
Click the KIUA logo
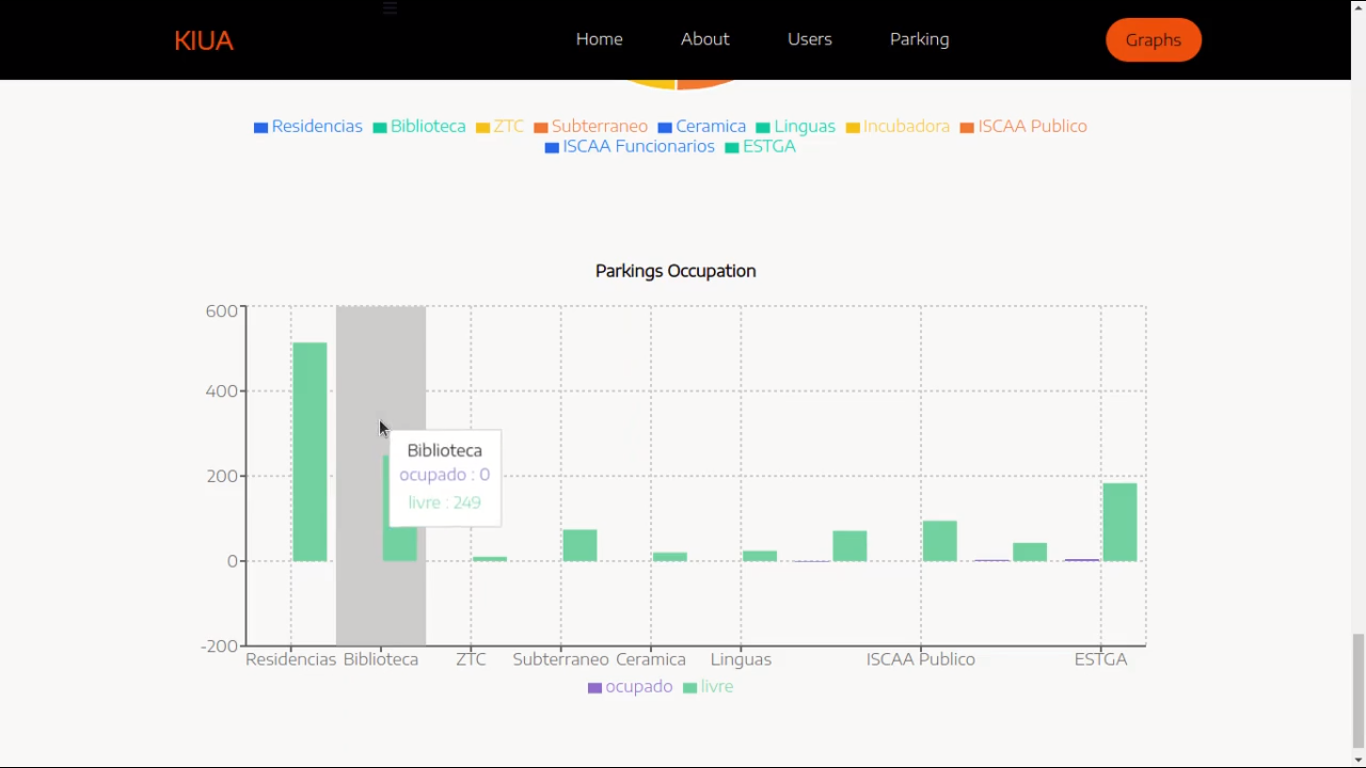[x=203, y=40]
